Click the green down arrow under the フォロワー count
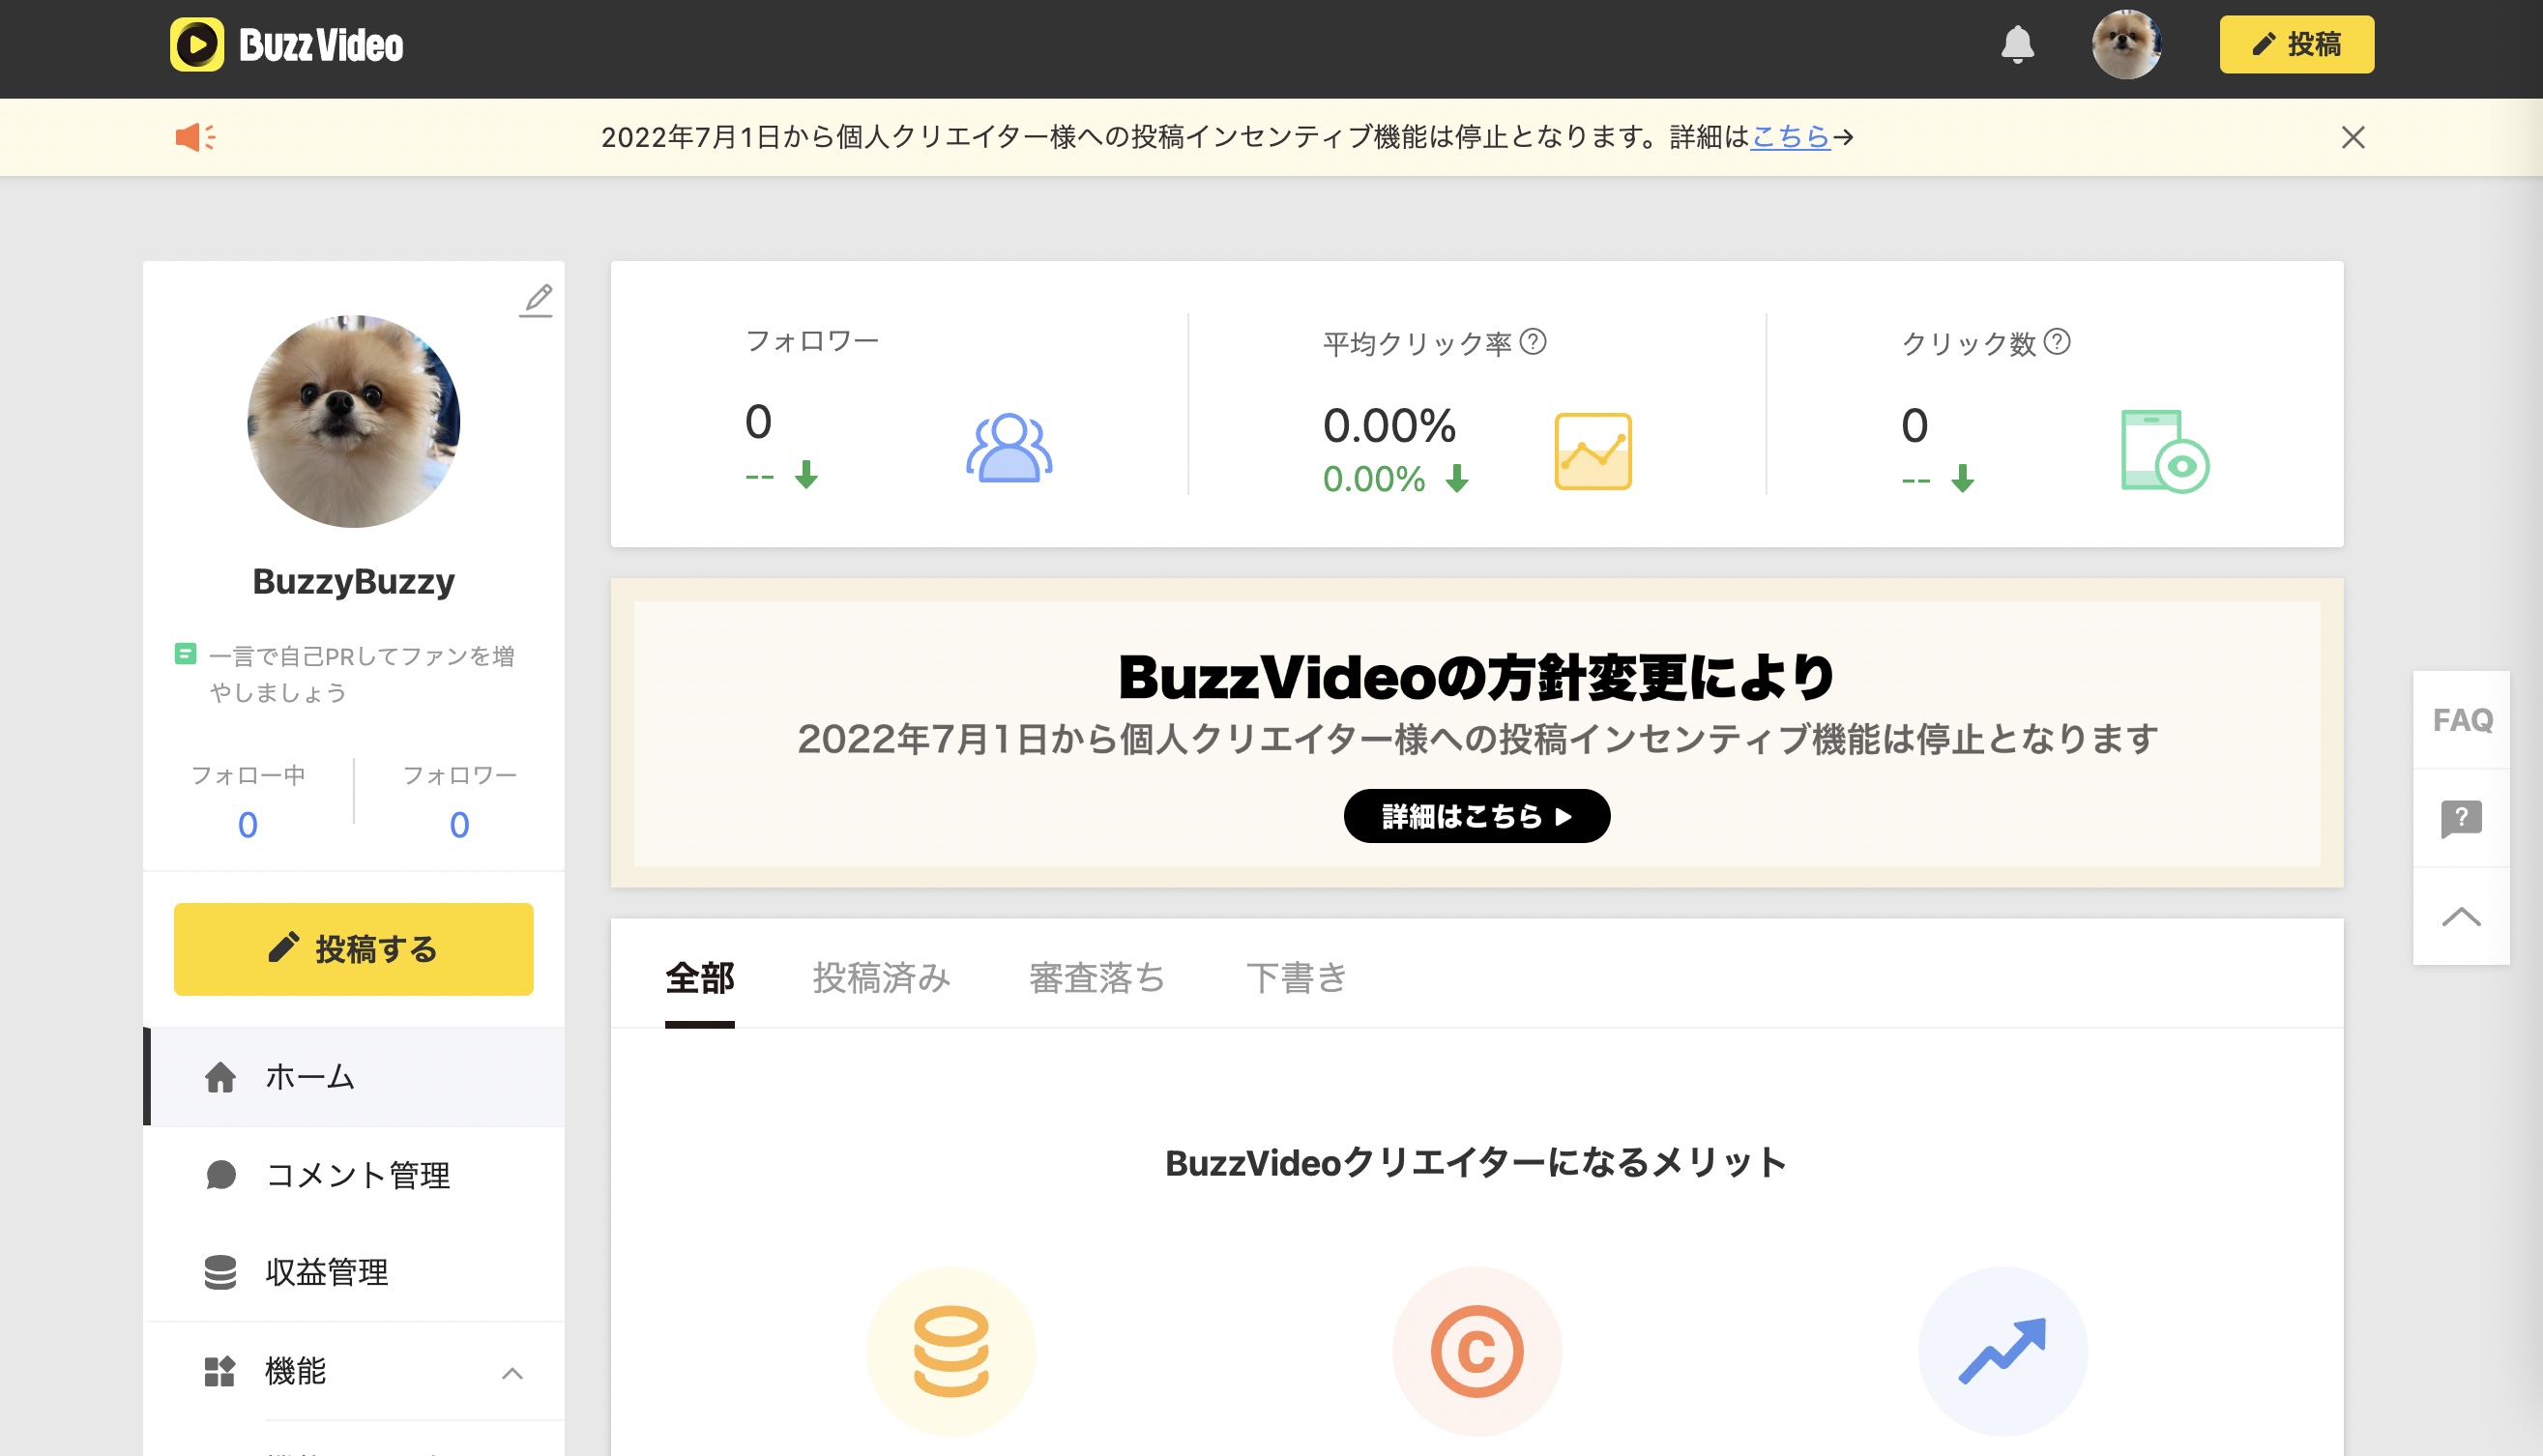The width and height of the screenshot is (2543, 1456). pos(806,474)
